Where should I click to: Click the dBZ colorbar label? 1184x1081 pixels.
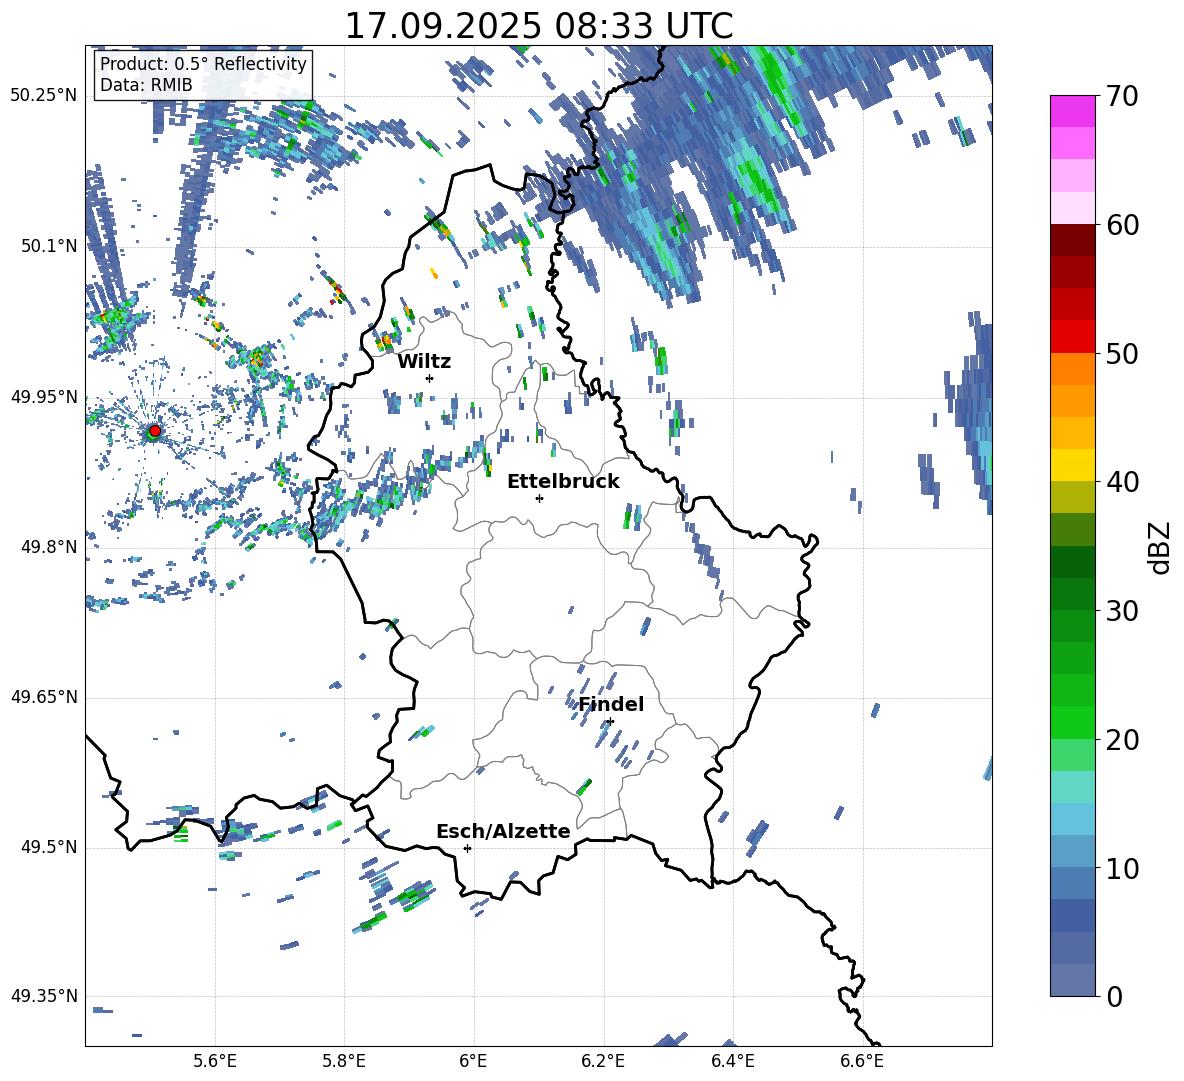[x=1158, y=547]
